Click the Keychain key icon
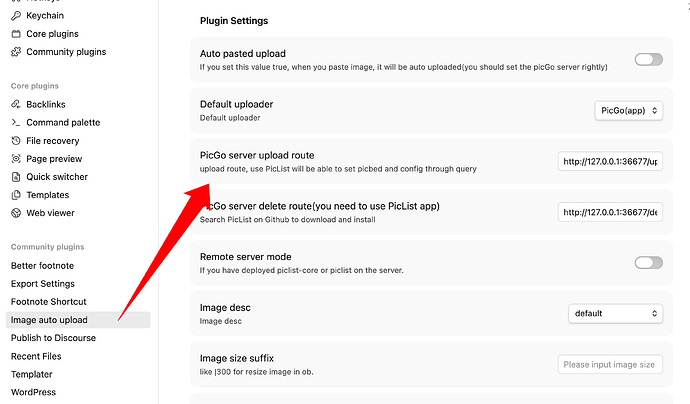This screenshot has width=690, height=404. 16,16
